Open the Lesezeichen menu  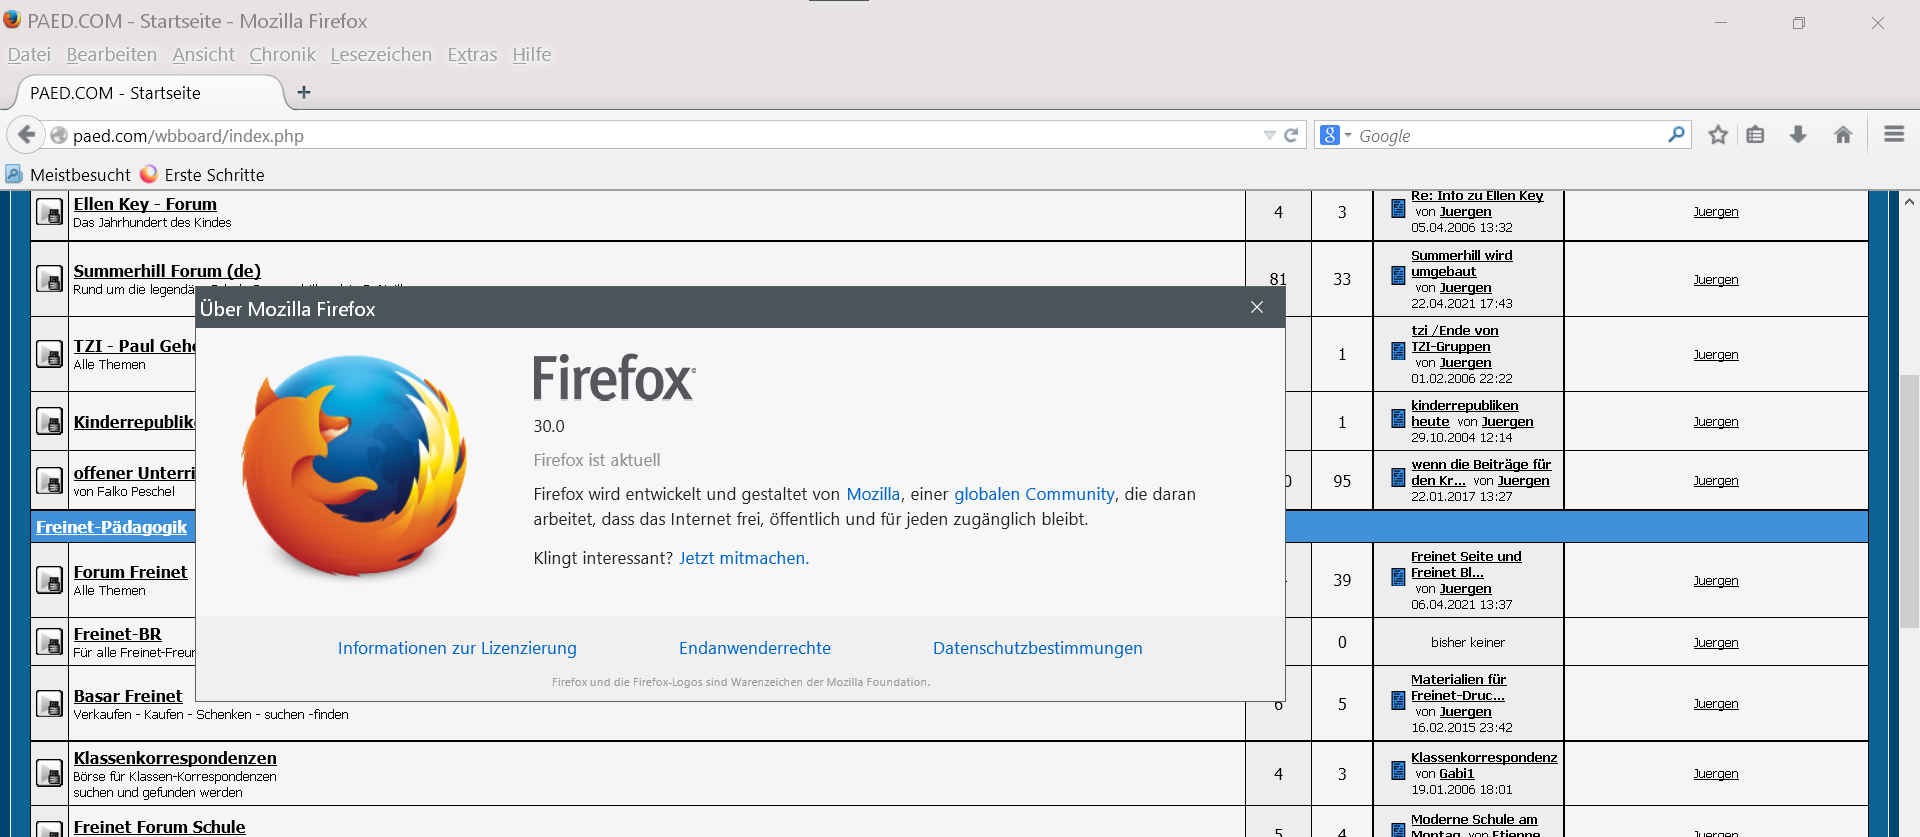[x=381, y=55]
